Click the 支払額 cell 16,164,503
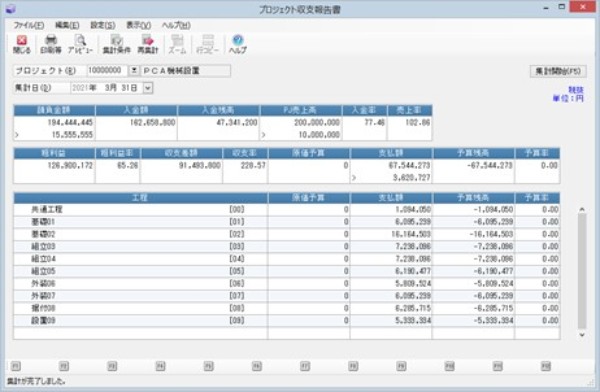 tap(411, 234)
